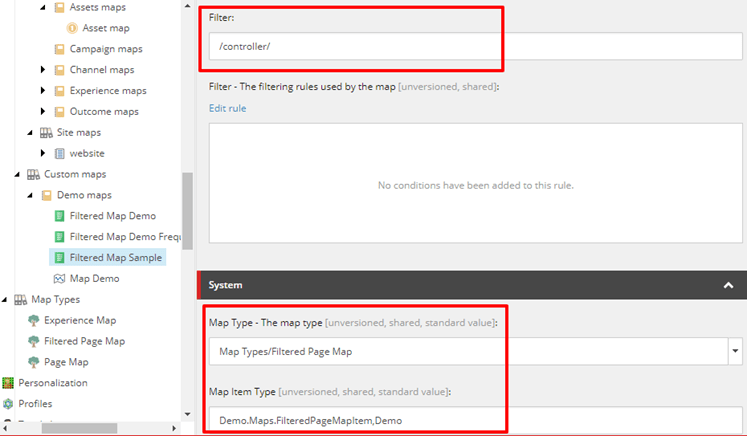This screenshot has width=747, height=436.
Task: Collapse the Site maps node
Action: (30, 133)
